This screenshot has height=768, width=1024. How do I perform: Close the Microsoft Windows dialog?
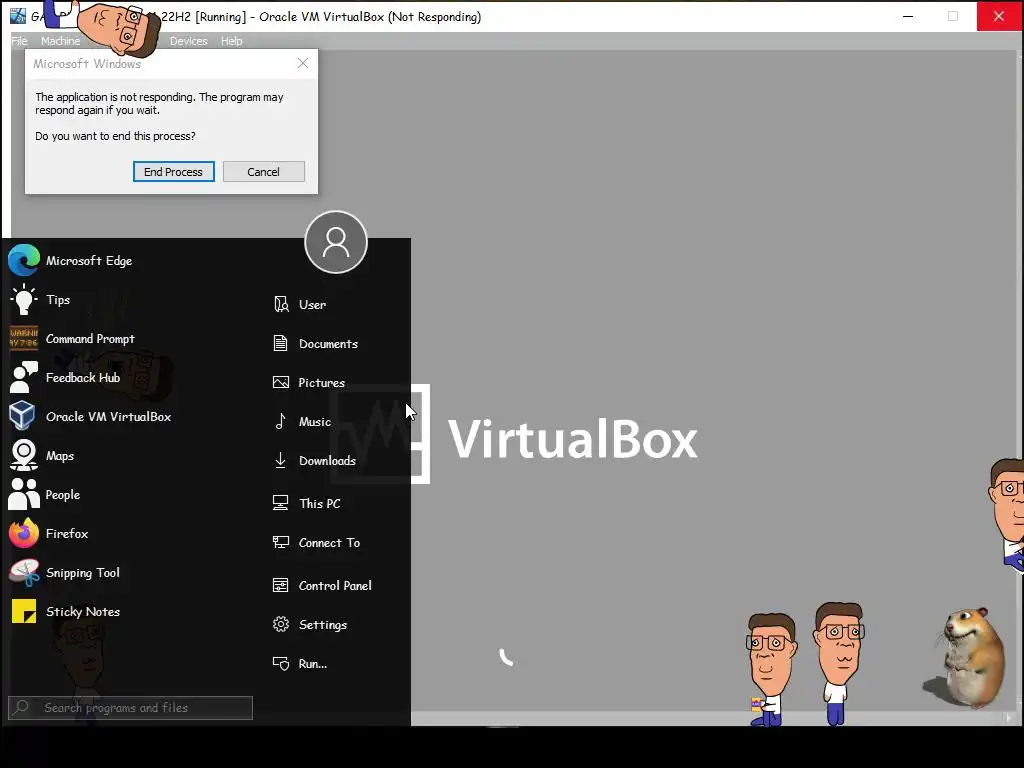coord(302,63)
